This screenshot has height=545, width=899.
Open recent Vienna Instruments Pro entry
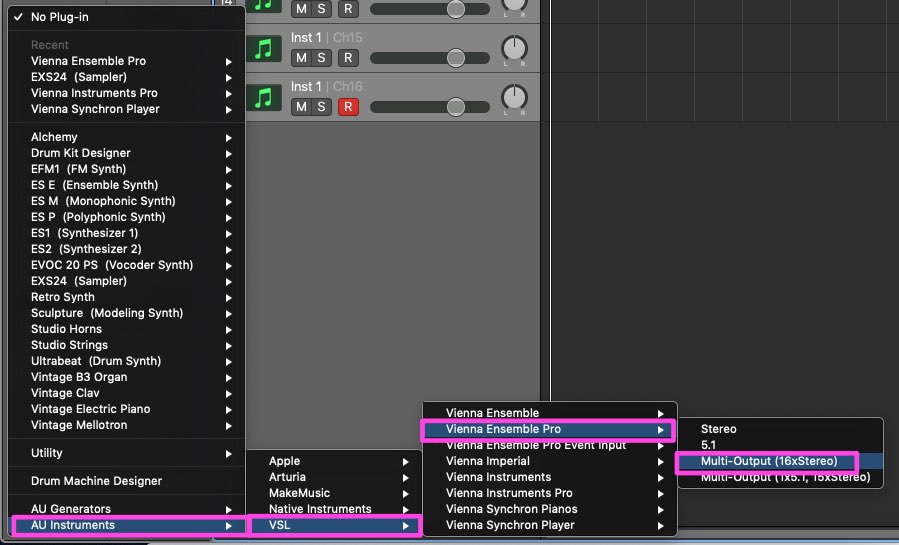[x=127, y=93]
